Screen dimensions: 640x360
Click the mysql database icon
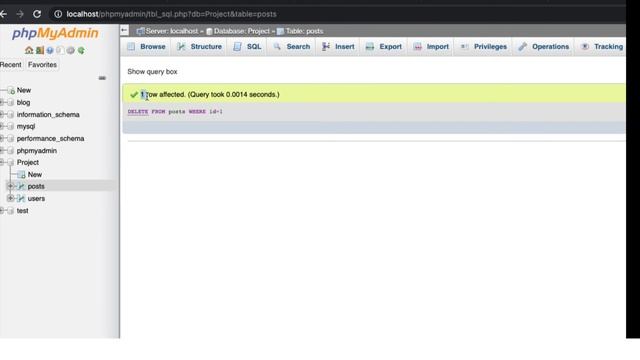click(11, 127)
